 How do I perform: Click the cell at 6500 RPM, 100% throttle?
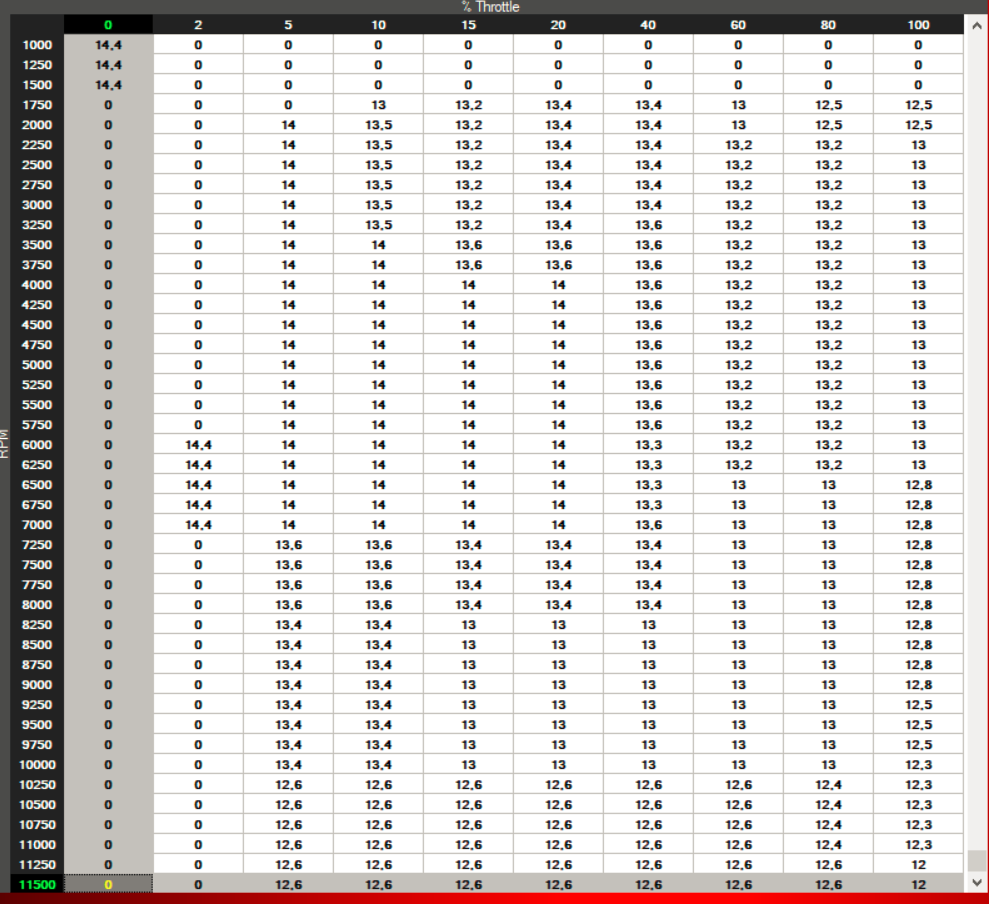click(918, 484)
